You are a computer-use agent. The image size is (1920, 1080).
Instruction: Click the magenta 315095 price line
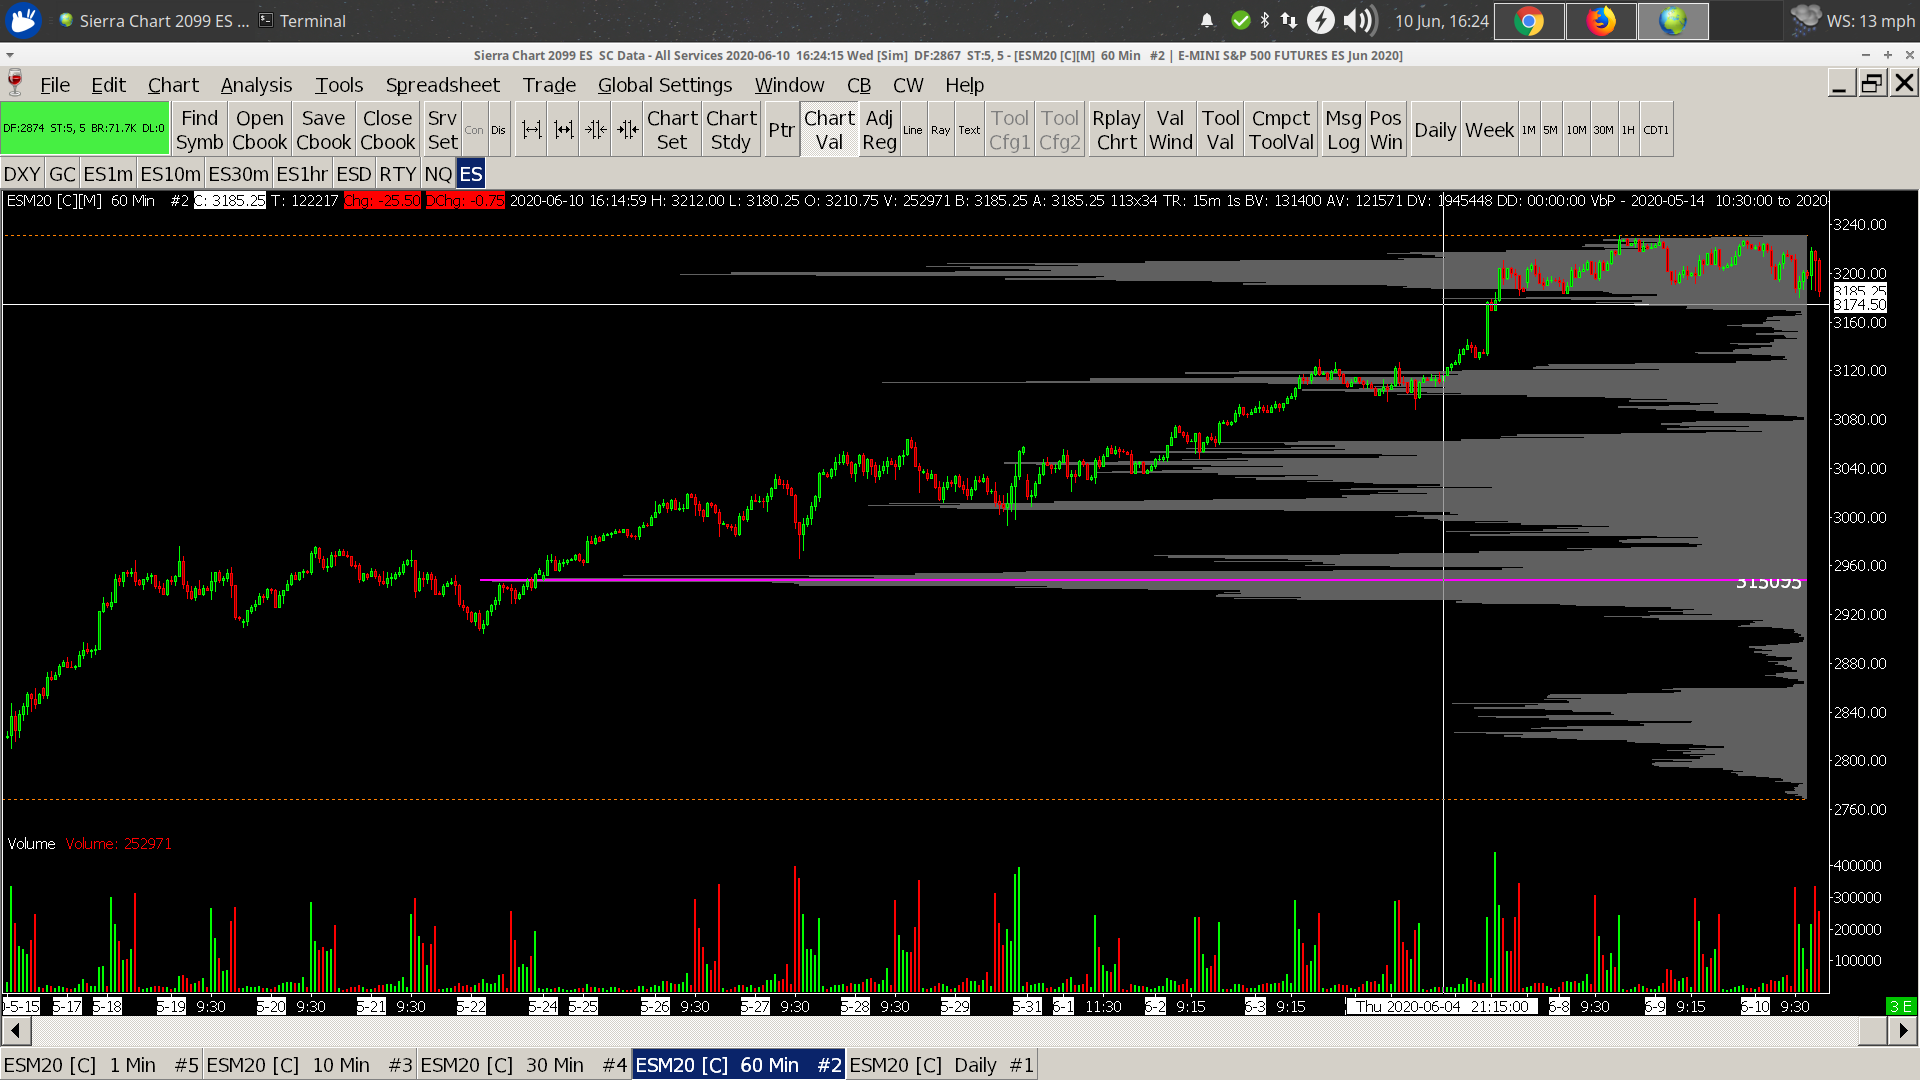coord(1100,580)
